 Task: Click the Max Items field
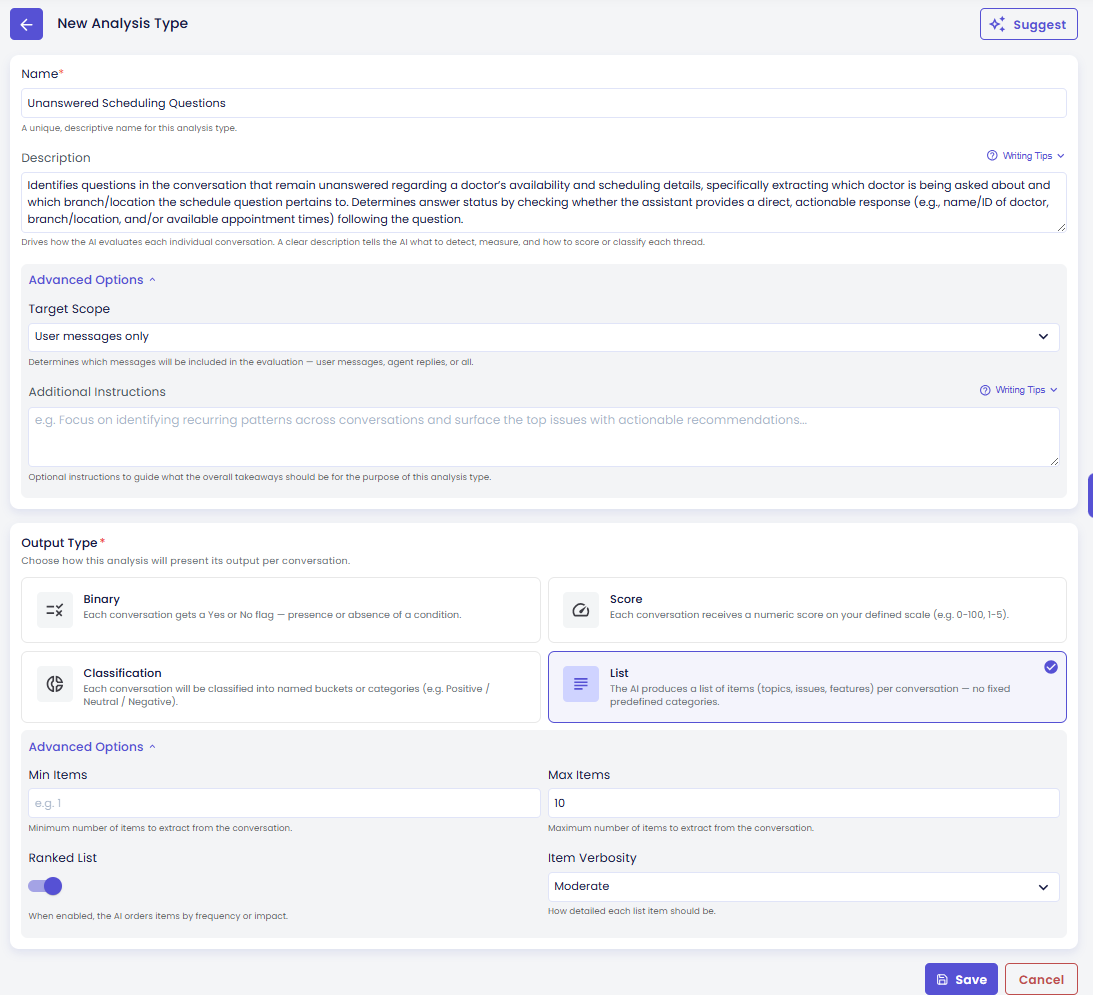pyautogui.click(x=804, y=803)
